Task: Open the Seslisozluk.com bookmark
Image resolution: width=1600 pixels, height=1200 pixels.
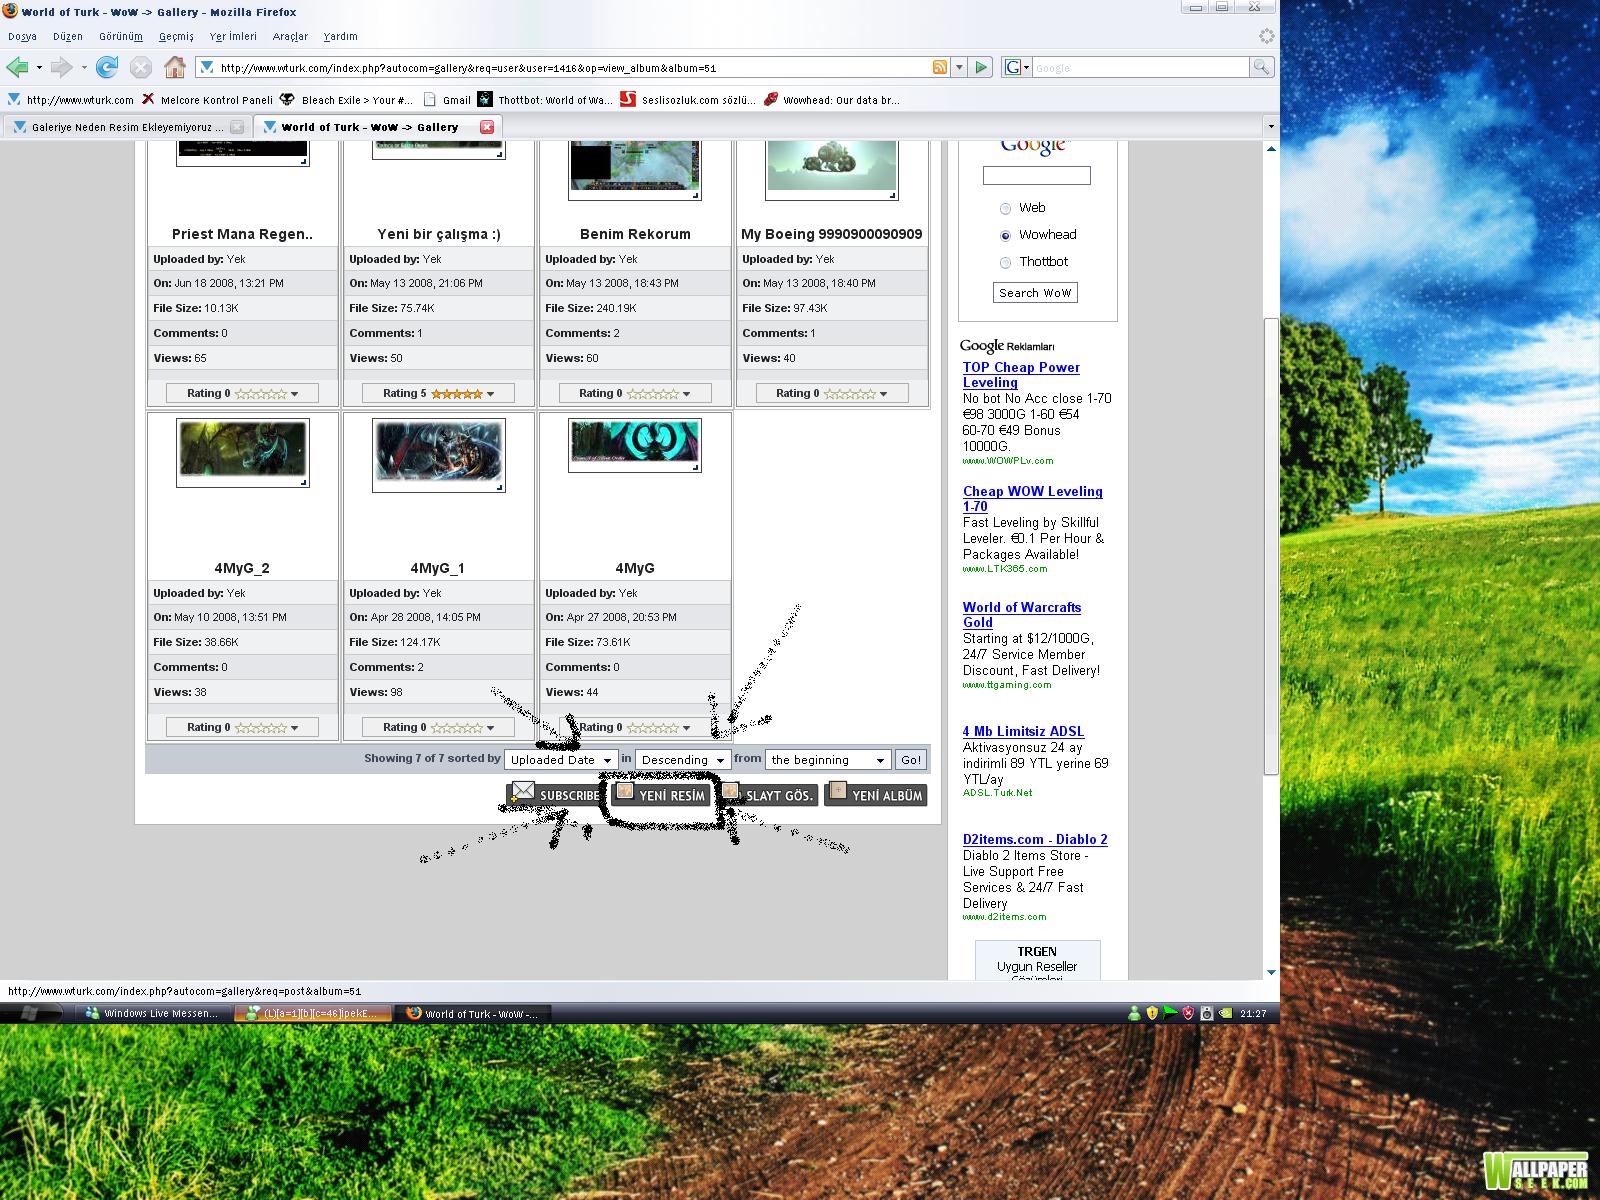Action: pos(688,100)
